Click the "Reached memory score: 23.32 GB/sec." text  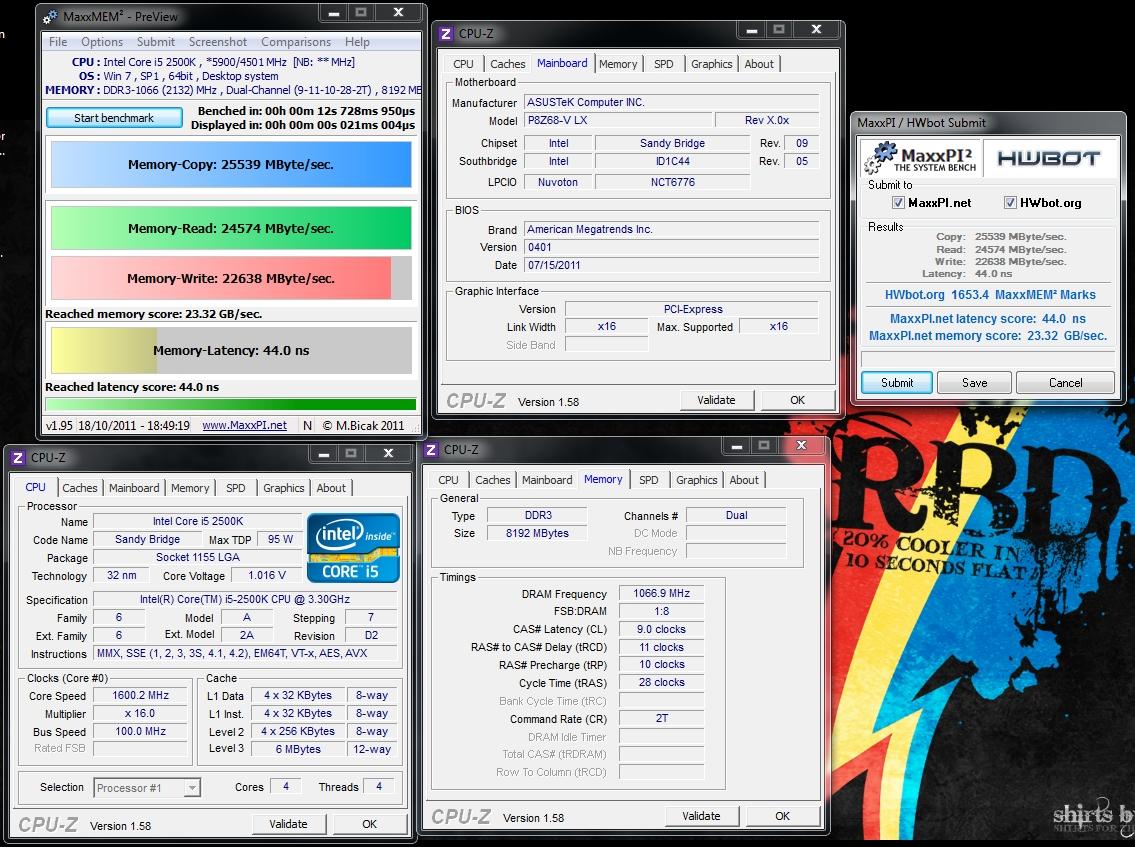[x=153, y=314]
